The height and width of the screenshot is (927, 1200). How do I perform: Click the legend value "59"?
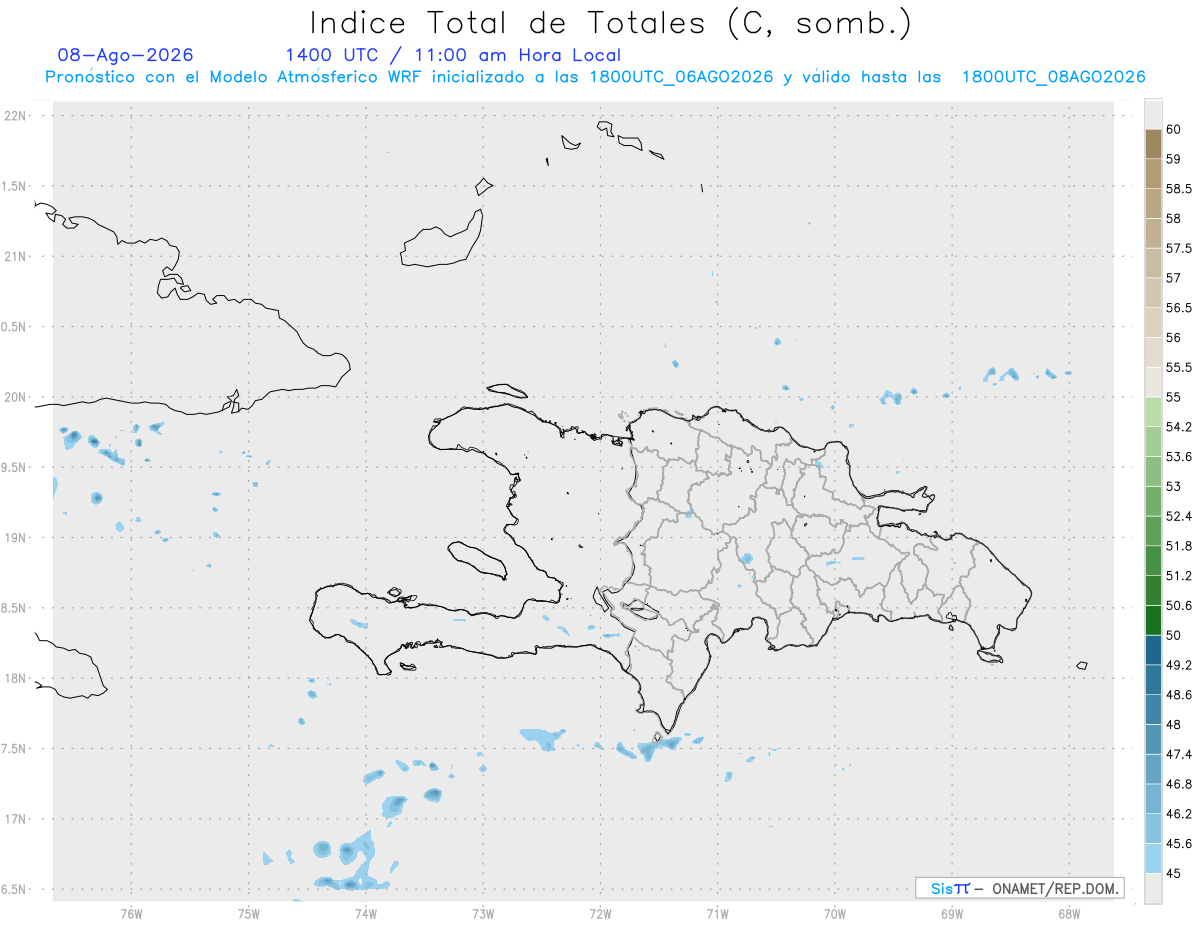(1174, 159)
